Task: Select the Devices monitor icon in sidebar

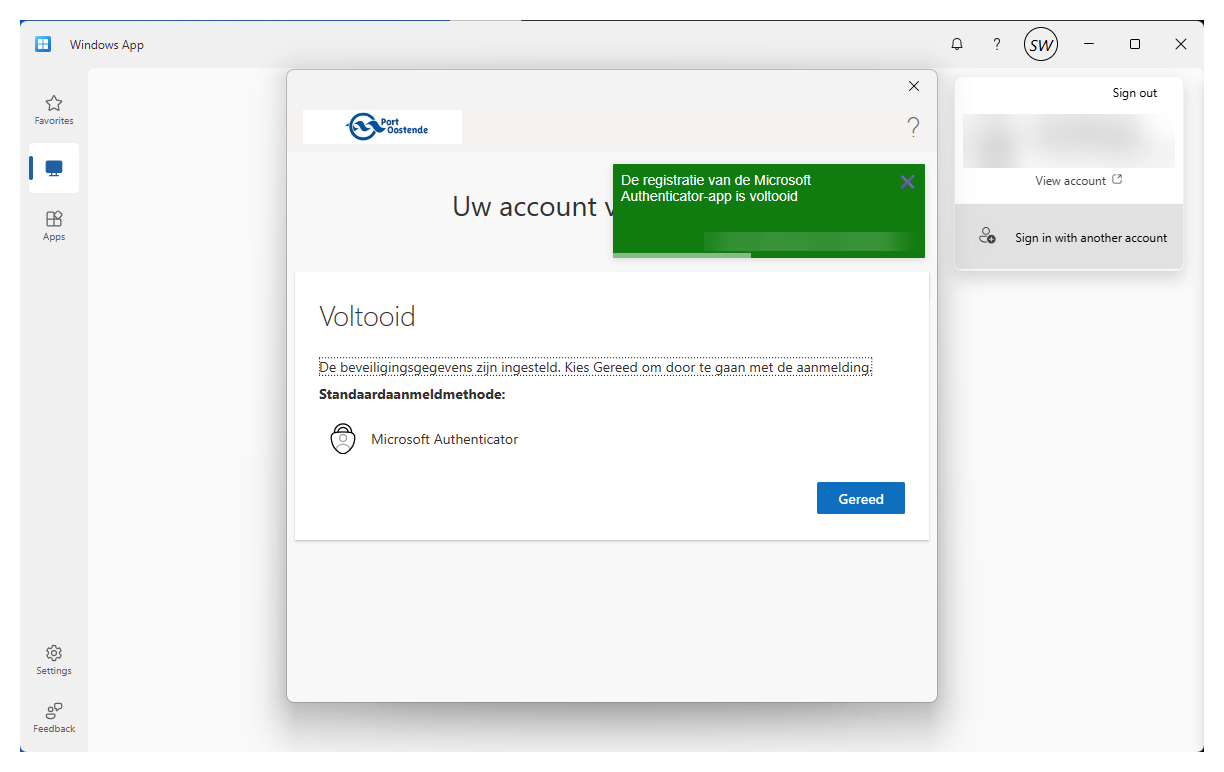Action: pyautogui.click(x=54, y=168)
